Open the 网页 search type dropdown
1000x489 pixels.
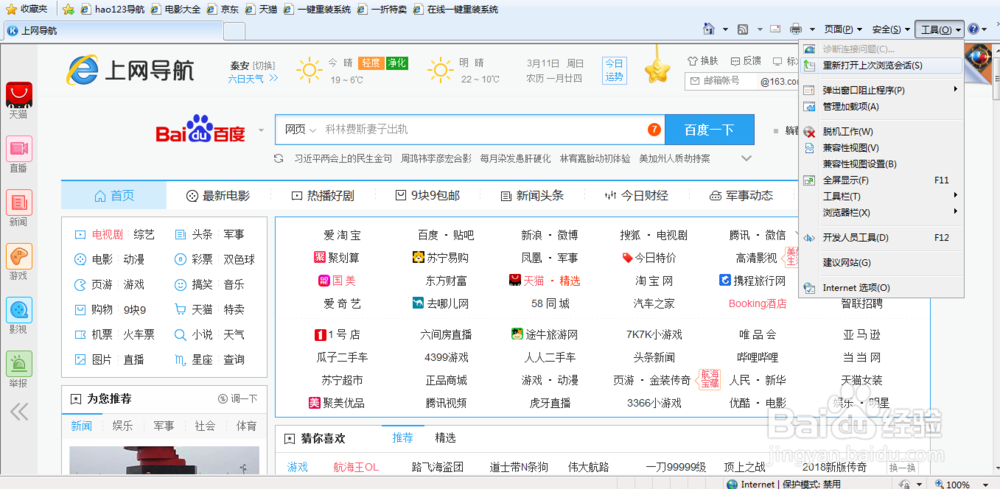[x=300, y=130]
